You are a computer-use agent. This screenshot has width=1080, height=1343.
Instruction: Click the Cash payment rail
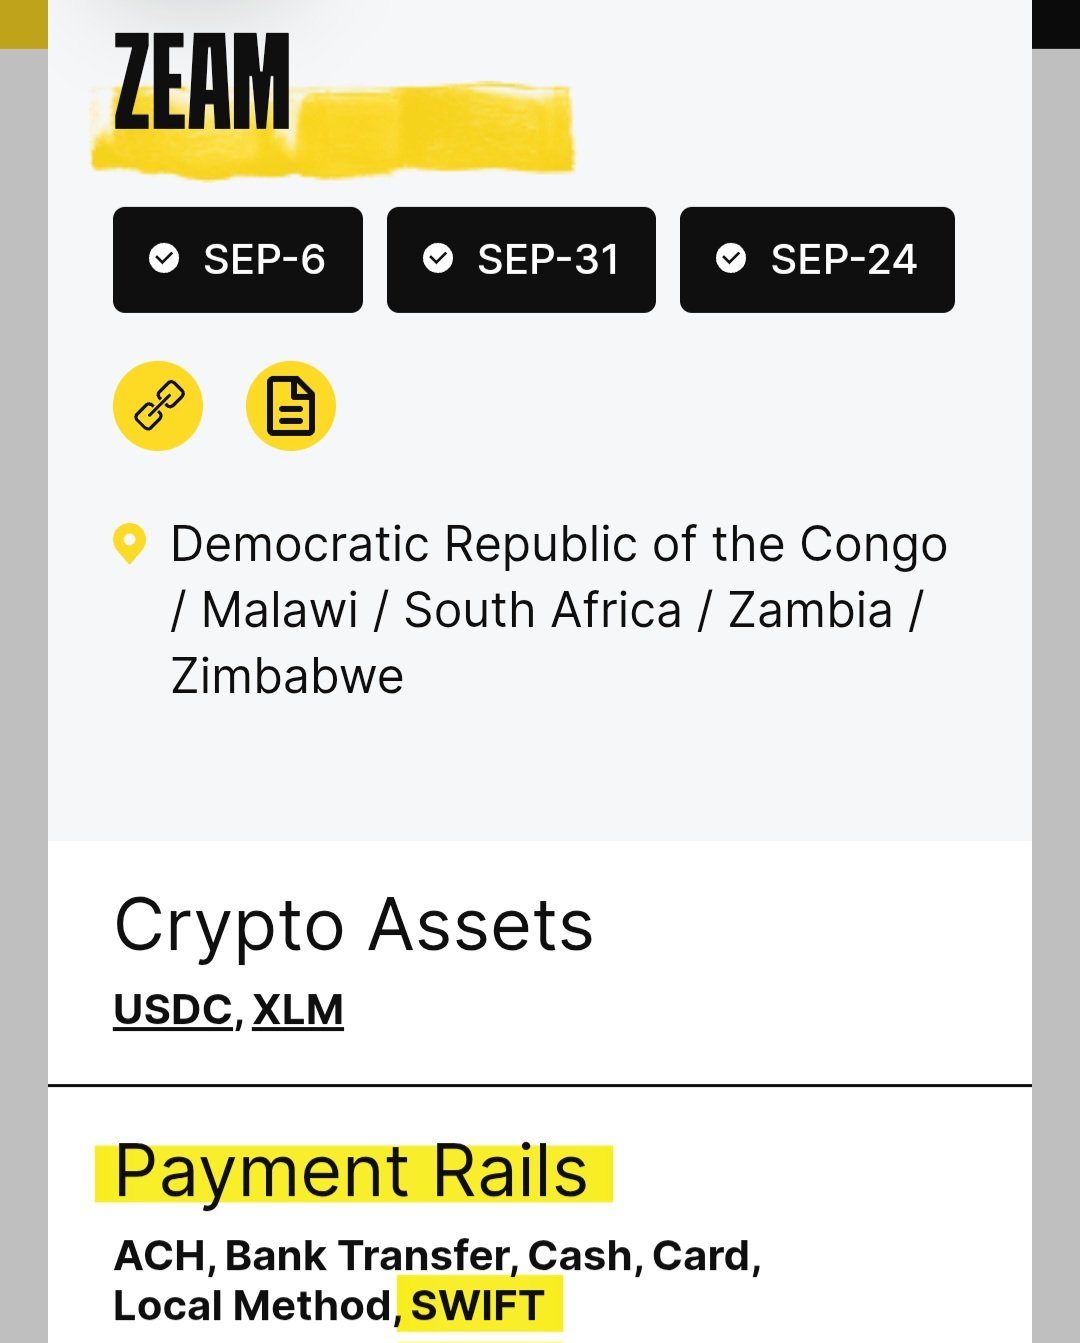[581, 1256]
